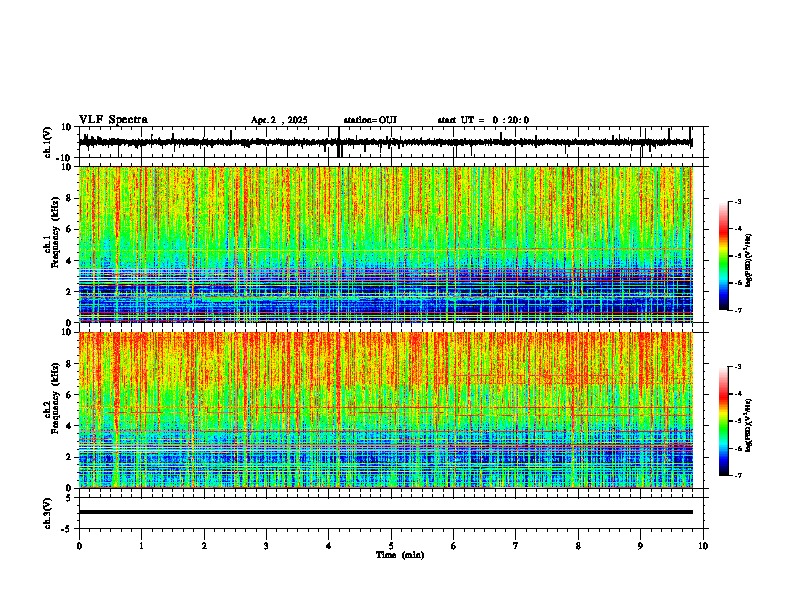Click time-axis tick label "7"
Screen dimensions: 792x612
pos(516,546)
